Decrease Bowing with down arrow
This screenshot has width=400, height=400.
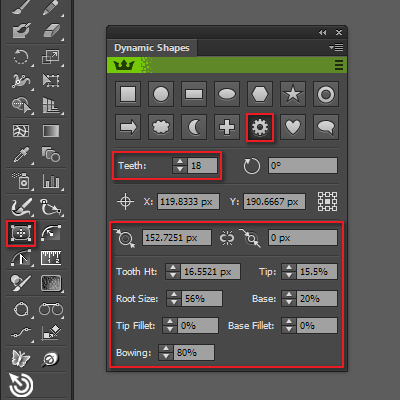tap(166, 356)
